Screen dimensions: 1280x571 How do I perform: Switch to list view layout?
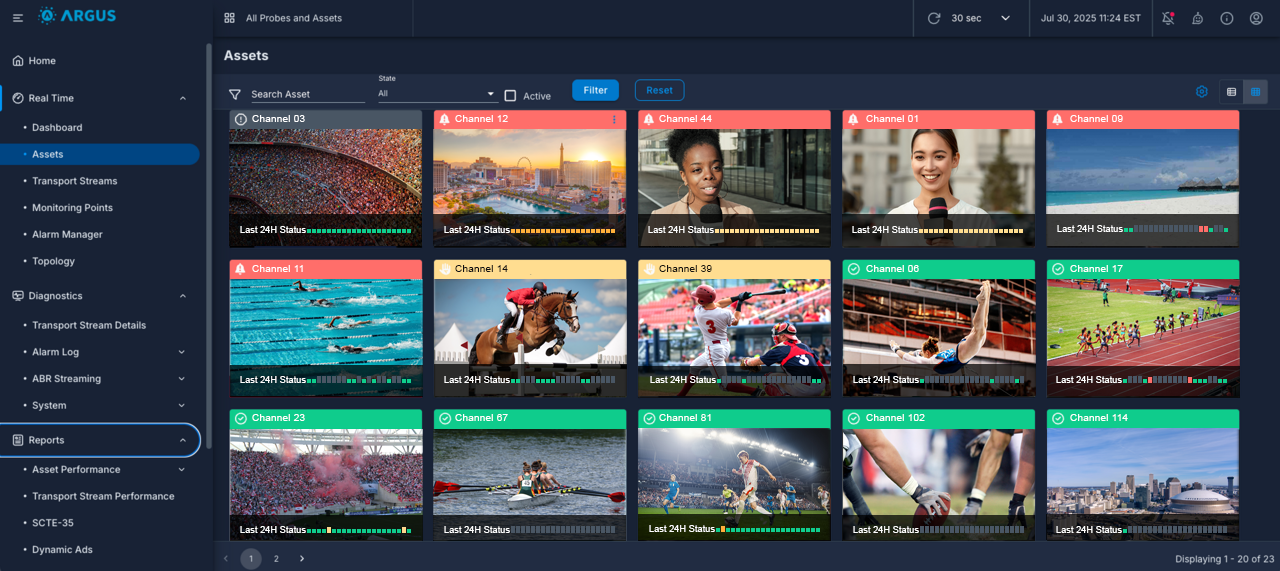1231,92
